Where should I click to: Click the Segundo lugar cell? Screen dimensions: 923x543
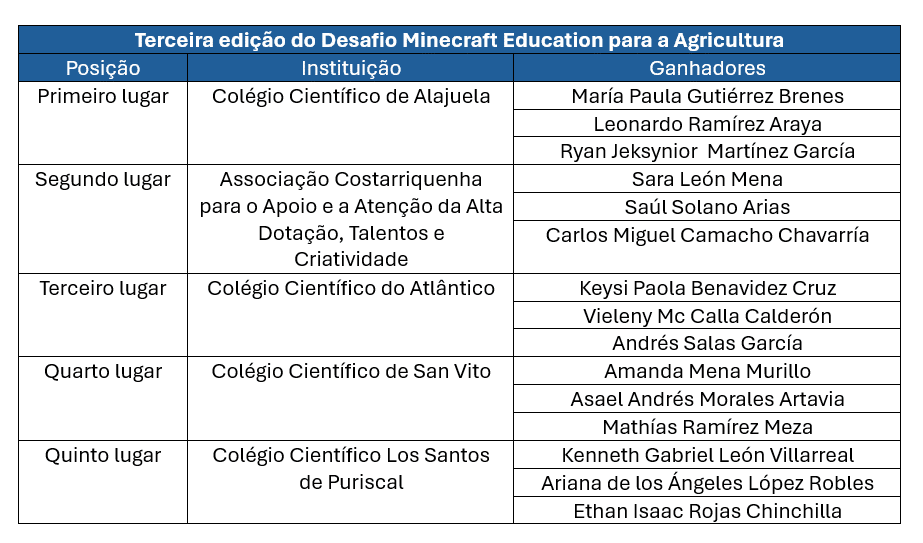tap(103, 219)
